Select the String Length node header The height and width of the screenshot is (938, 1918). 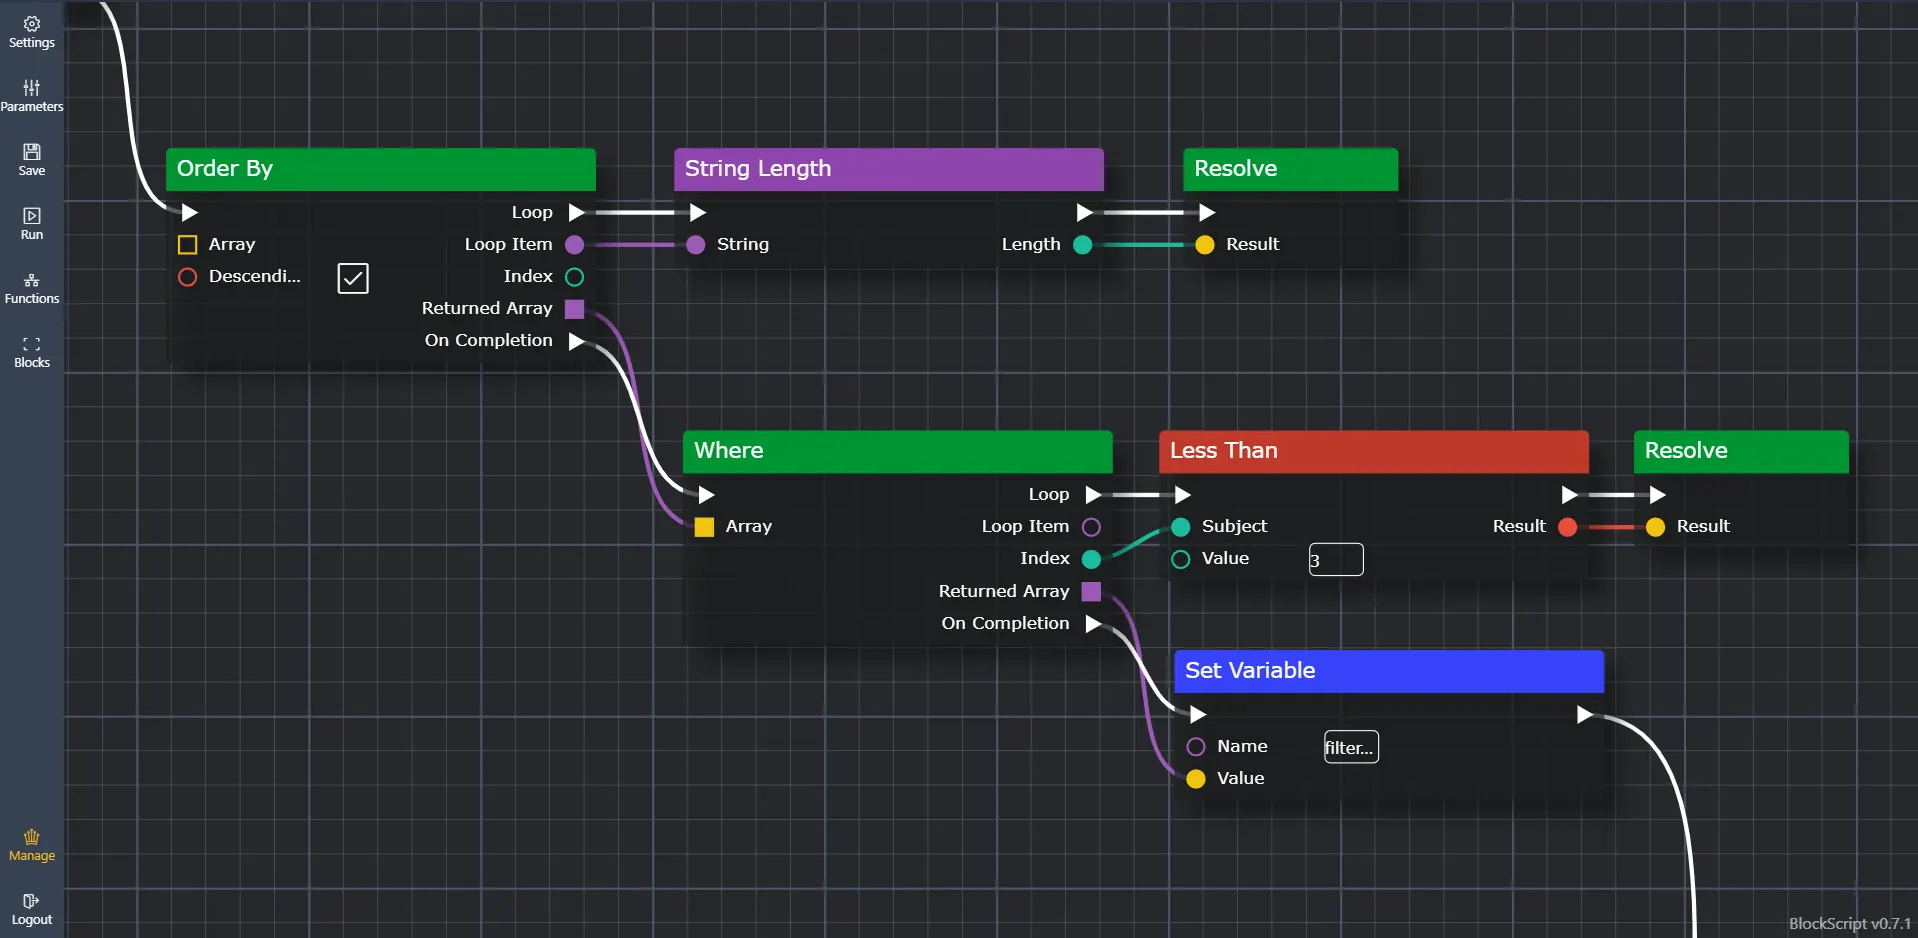pyautogui.click(x=889, y=169)
